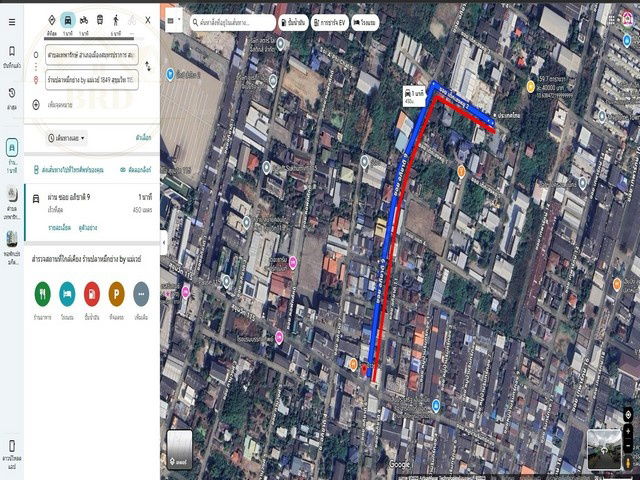Edit the destination input field
Image resolution: width=640 pixels, height=480 pixels.
[92, 80]
